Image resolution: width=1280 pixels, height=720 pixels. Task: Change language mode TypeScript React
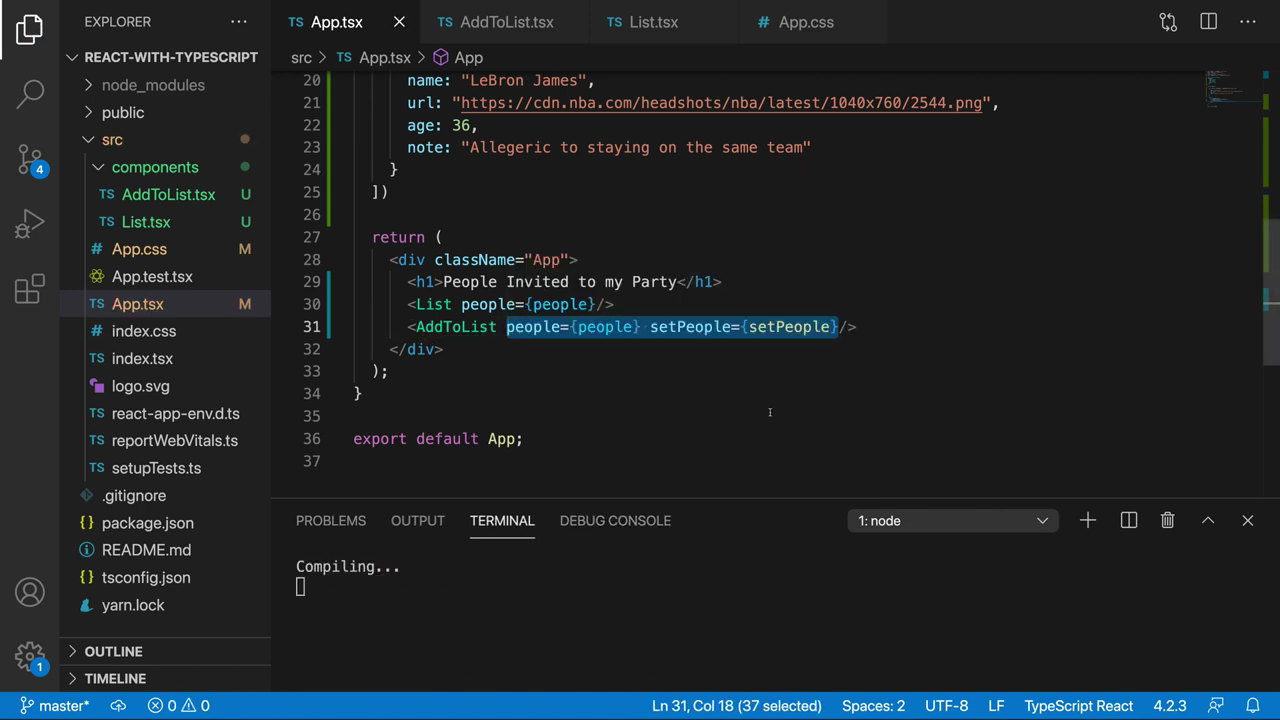point(1078,706)
